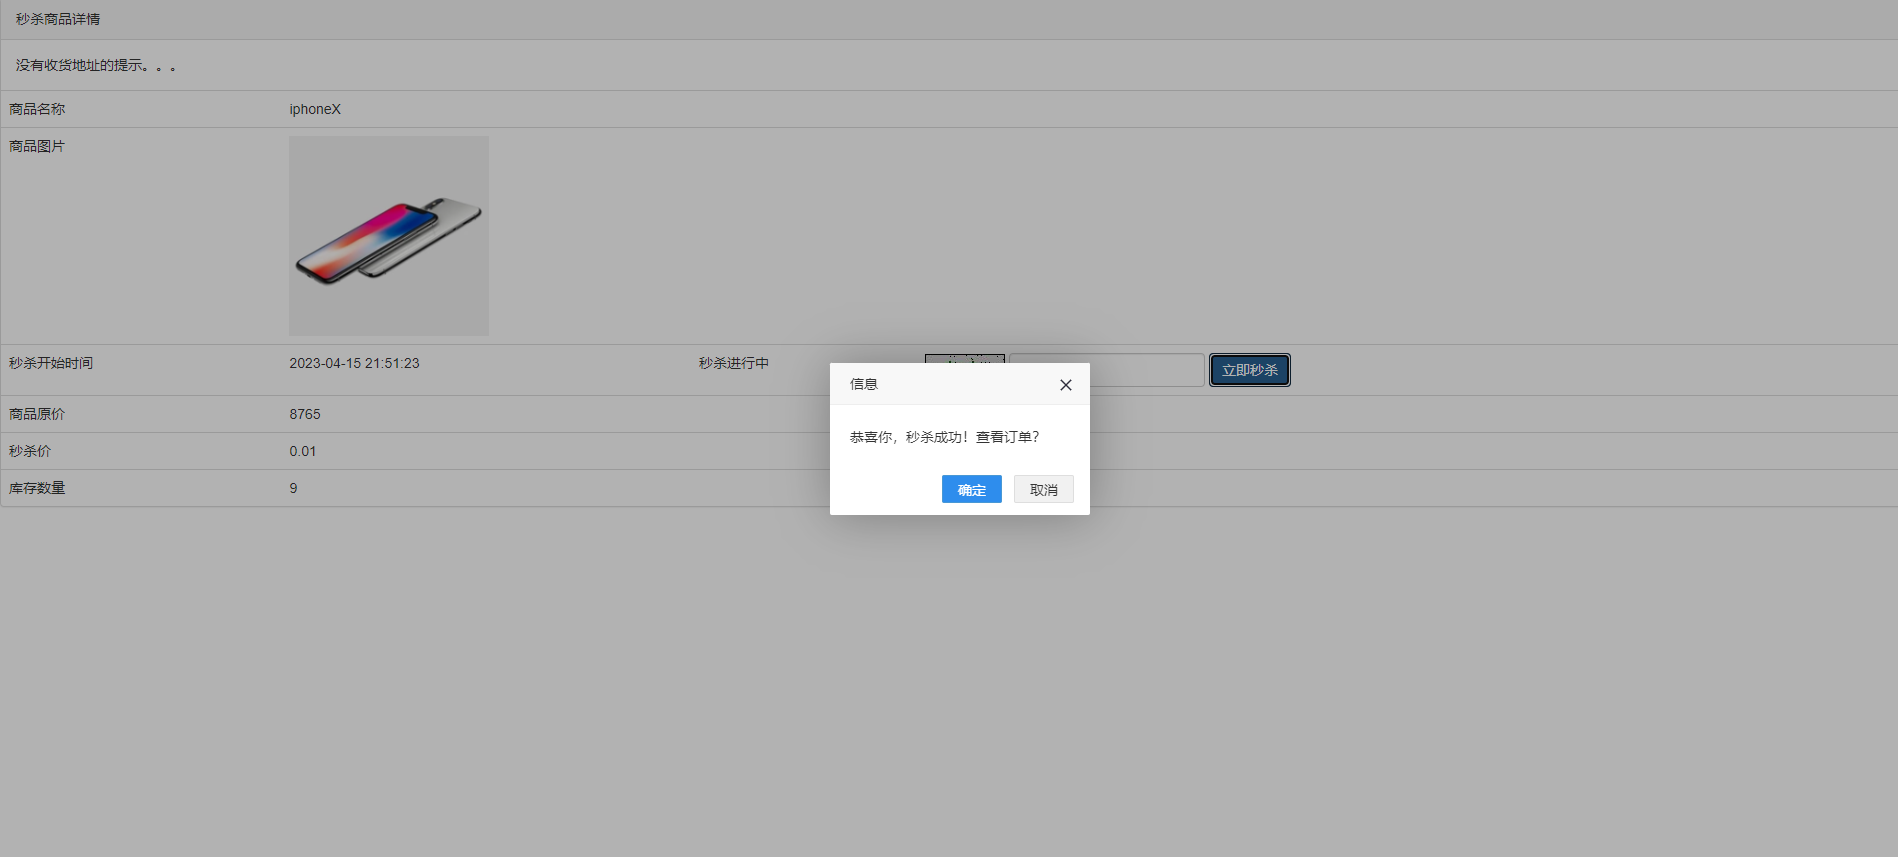Click the stock count value 9
This screenshot has height=857, width=1898.
click(x=293, y=488)
